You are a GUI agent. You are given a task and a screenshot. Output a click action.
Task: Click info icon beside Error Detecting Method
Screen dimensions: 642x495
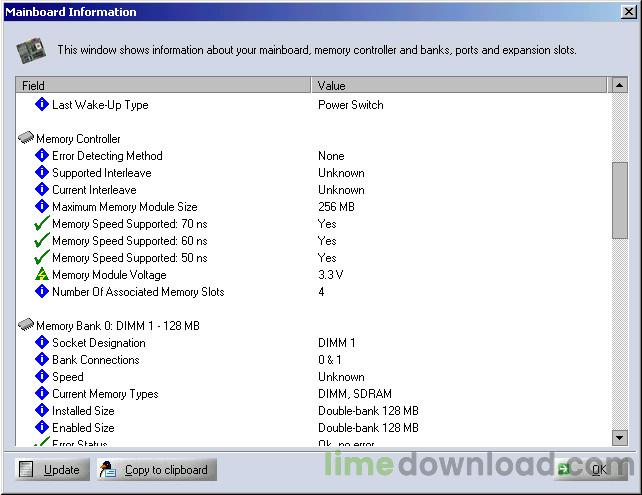41,156
